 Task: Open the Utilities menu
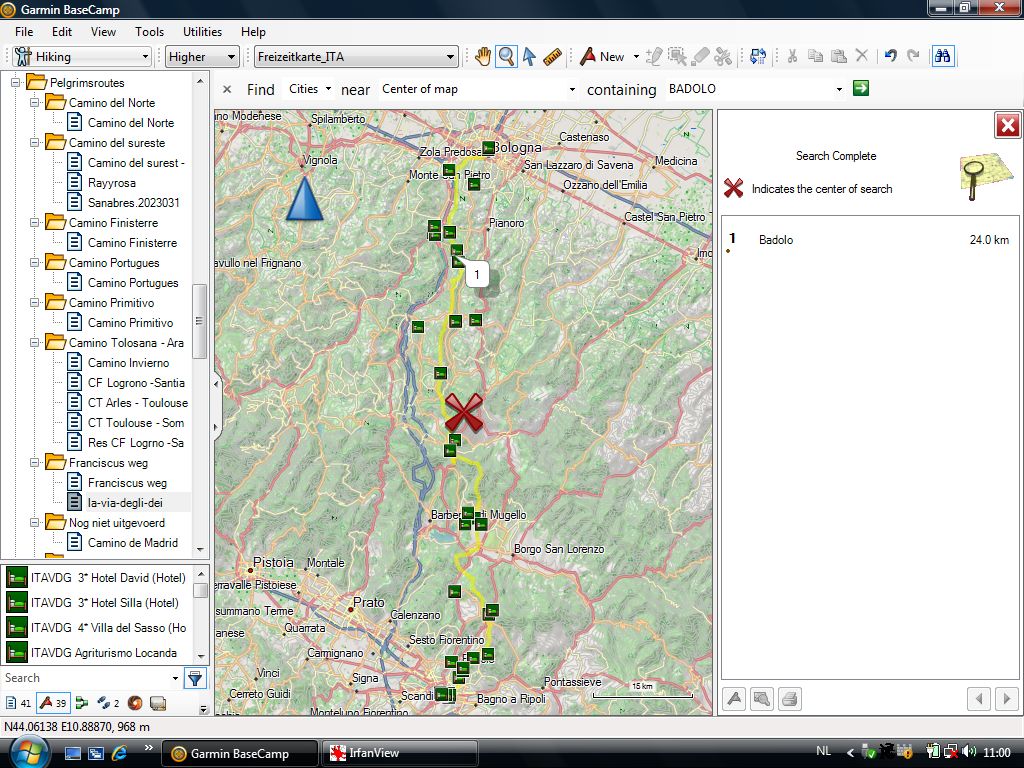point(203,32)
